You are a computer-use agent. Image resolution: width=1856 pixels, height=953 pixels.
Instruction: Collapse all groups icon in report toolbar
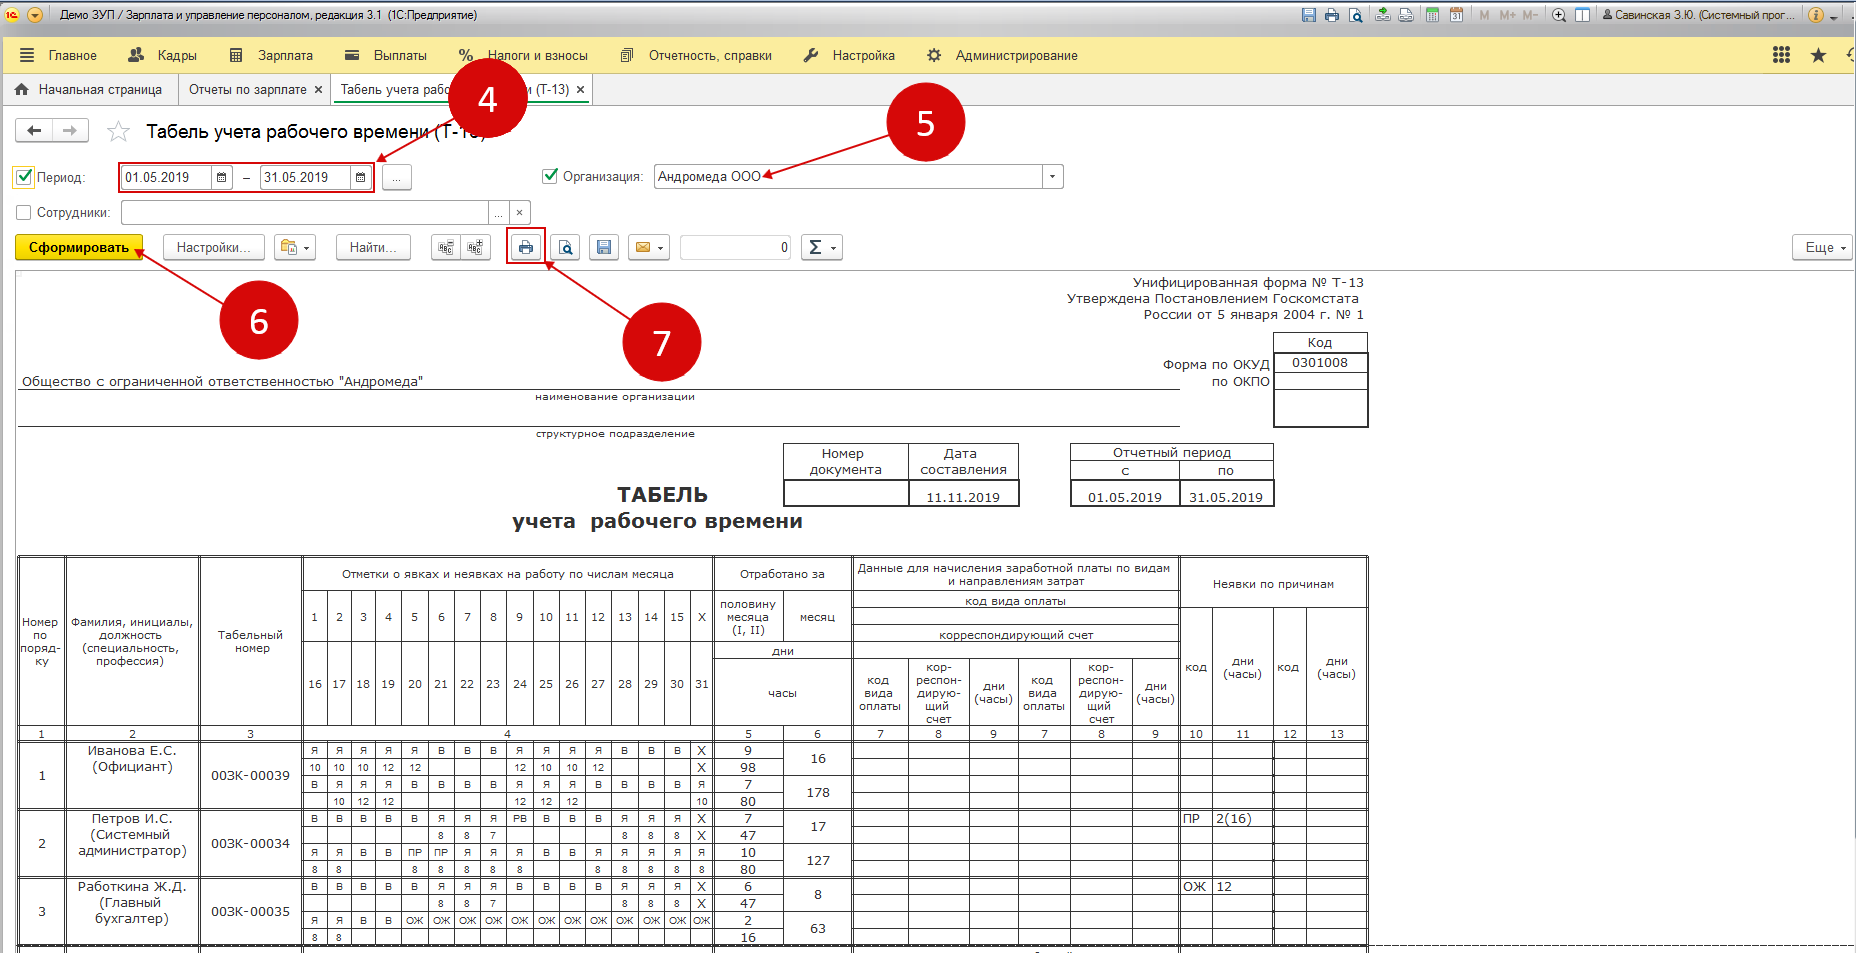point(446,247)
